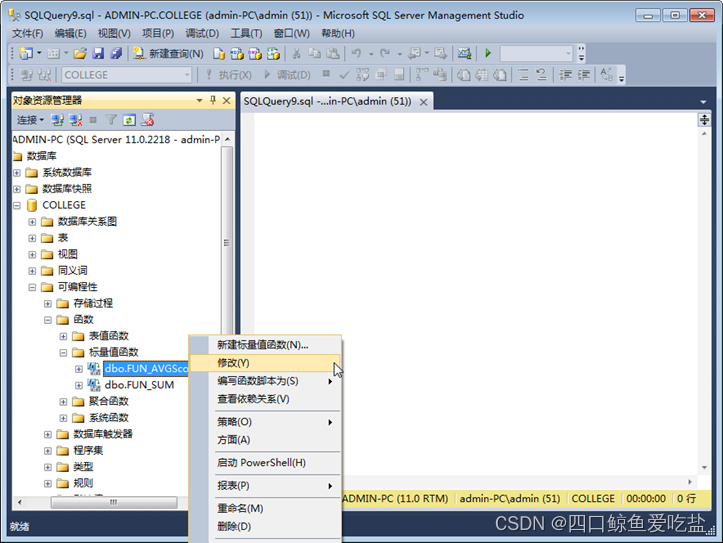
Task: Expand the 数据库快照 folder
Action: (17, 189)
